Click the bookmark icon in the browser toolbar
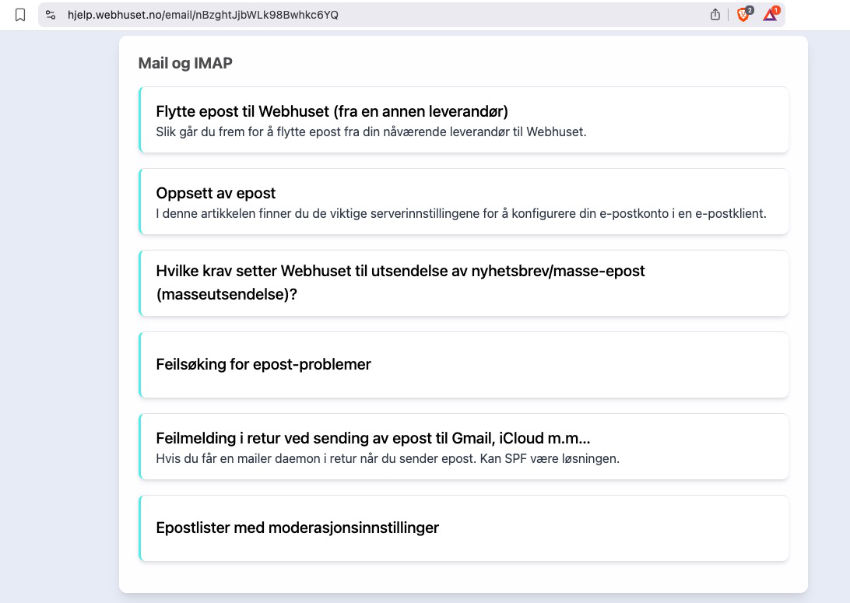 [20, 15]
